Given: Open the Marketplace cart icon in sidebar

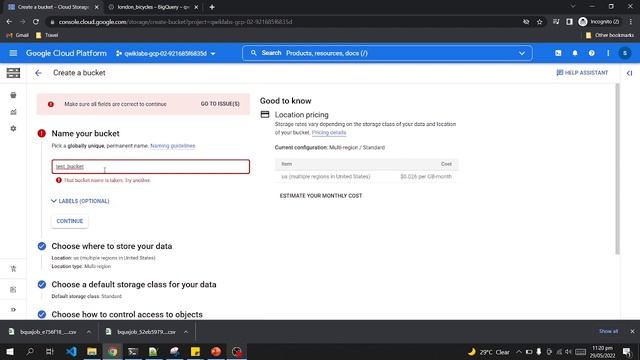Looking at the screenshot, I should tap(13, 269).
